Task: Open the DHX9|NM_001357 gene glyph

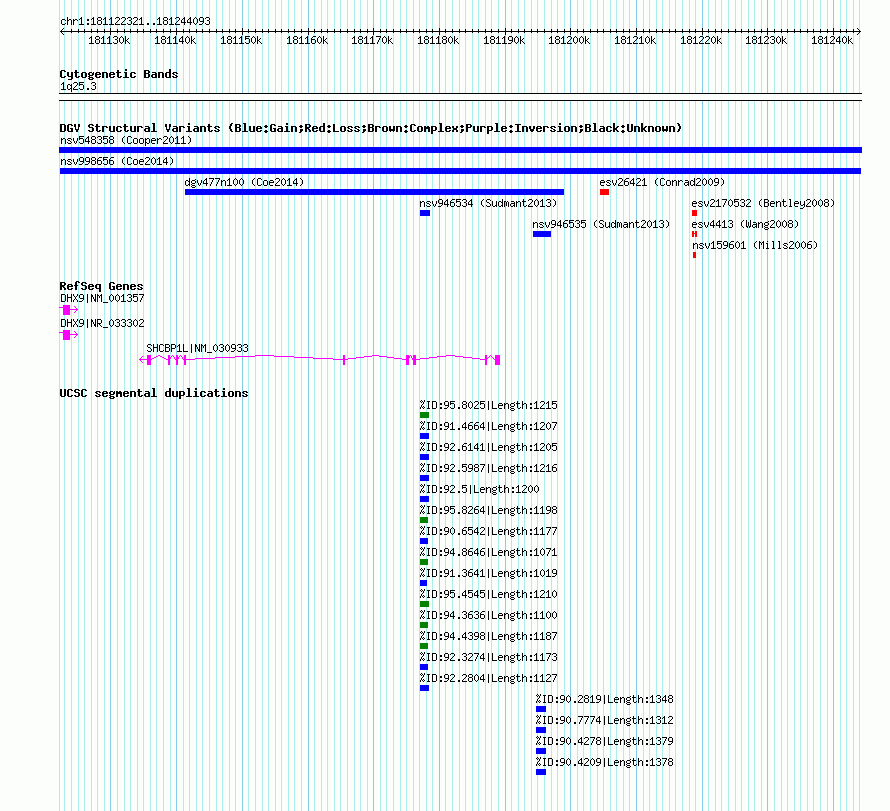Action: 69,310
